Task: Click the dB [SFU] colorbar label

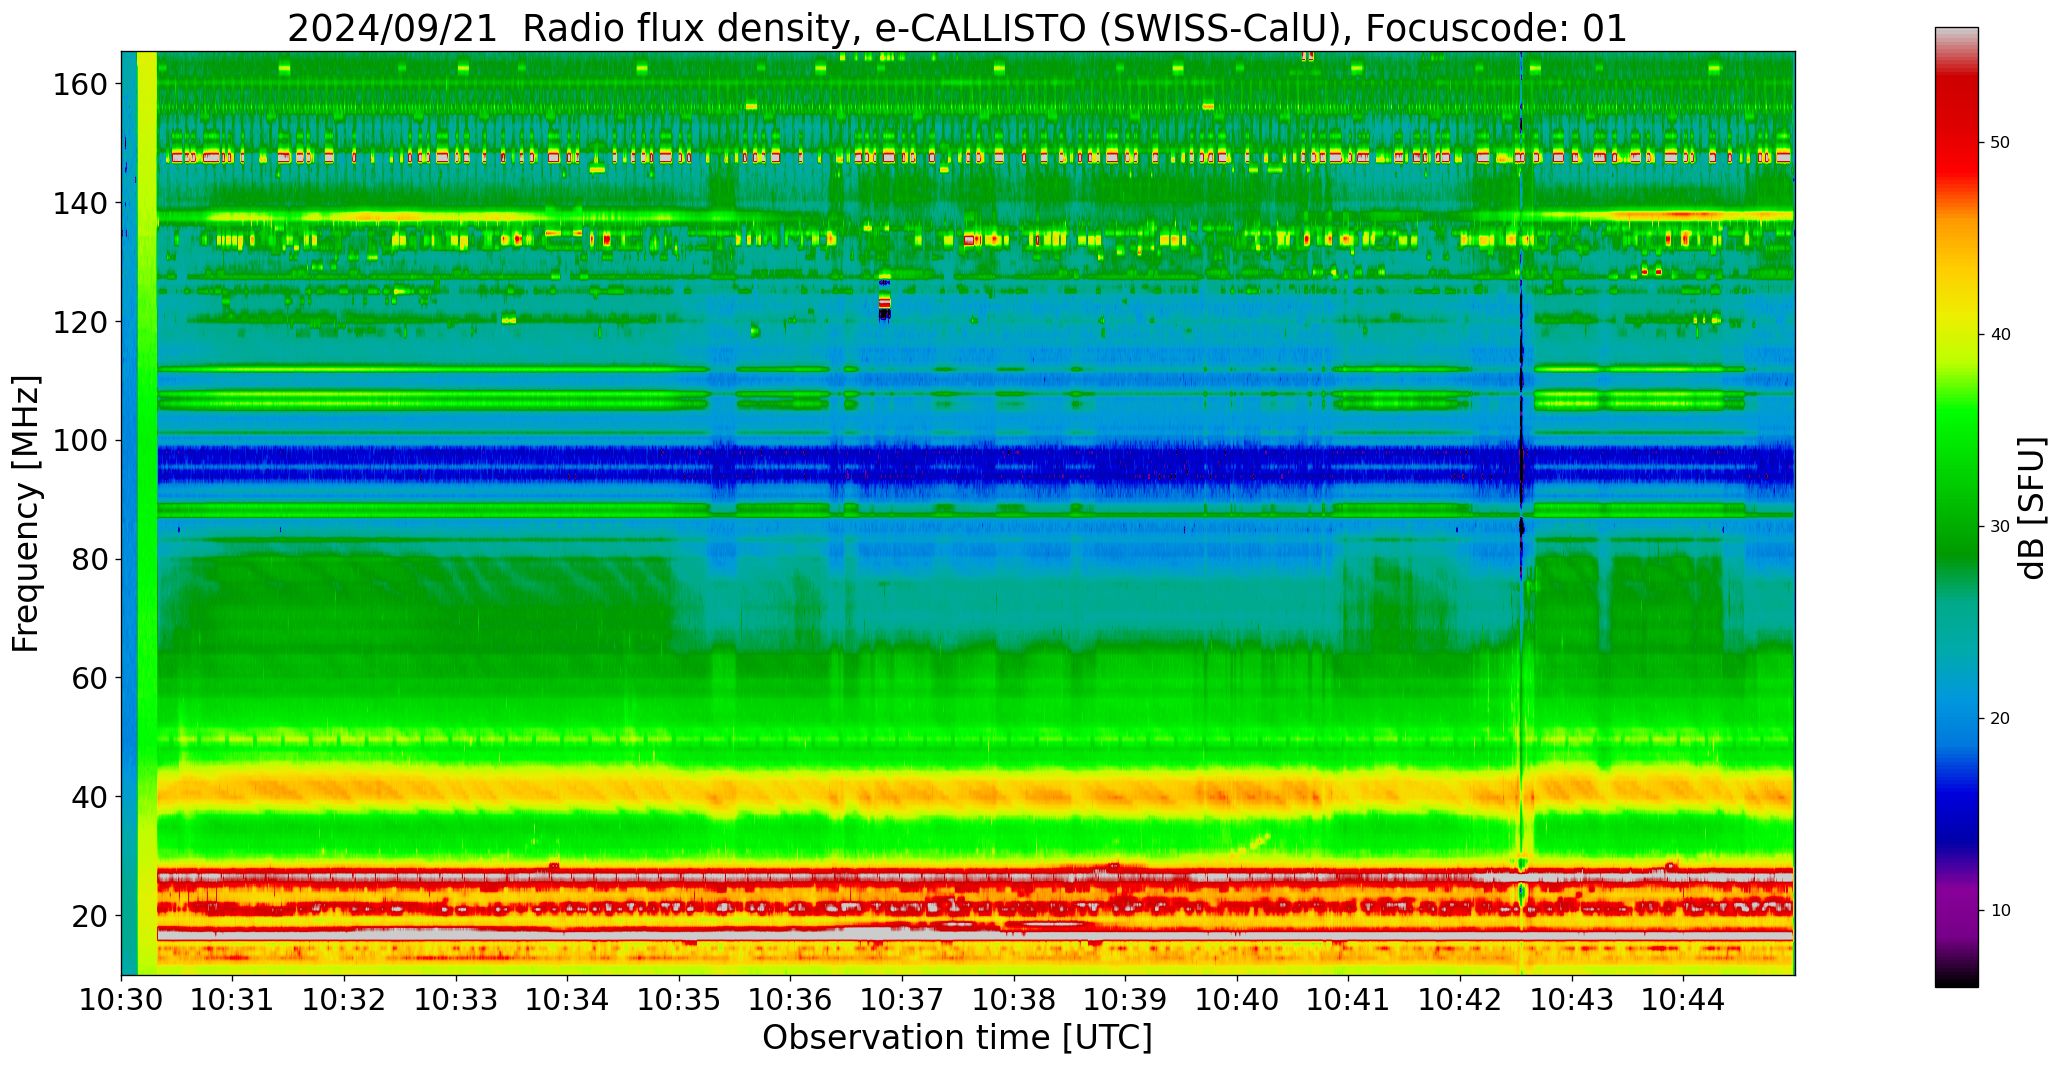Action: pyautogui.click(x=2033, y=507)
